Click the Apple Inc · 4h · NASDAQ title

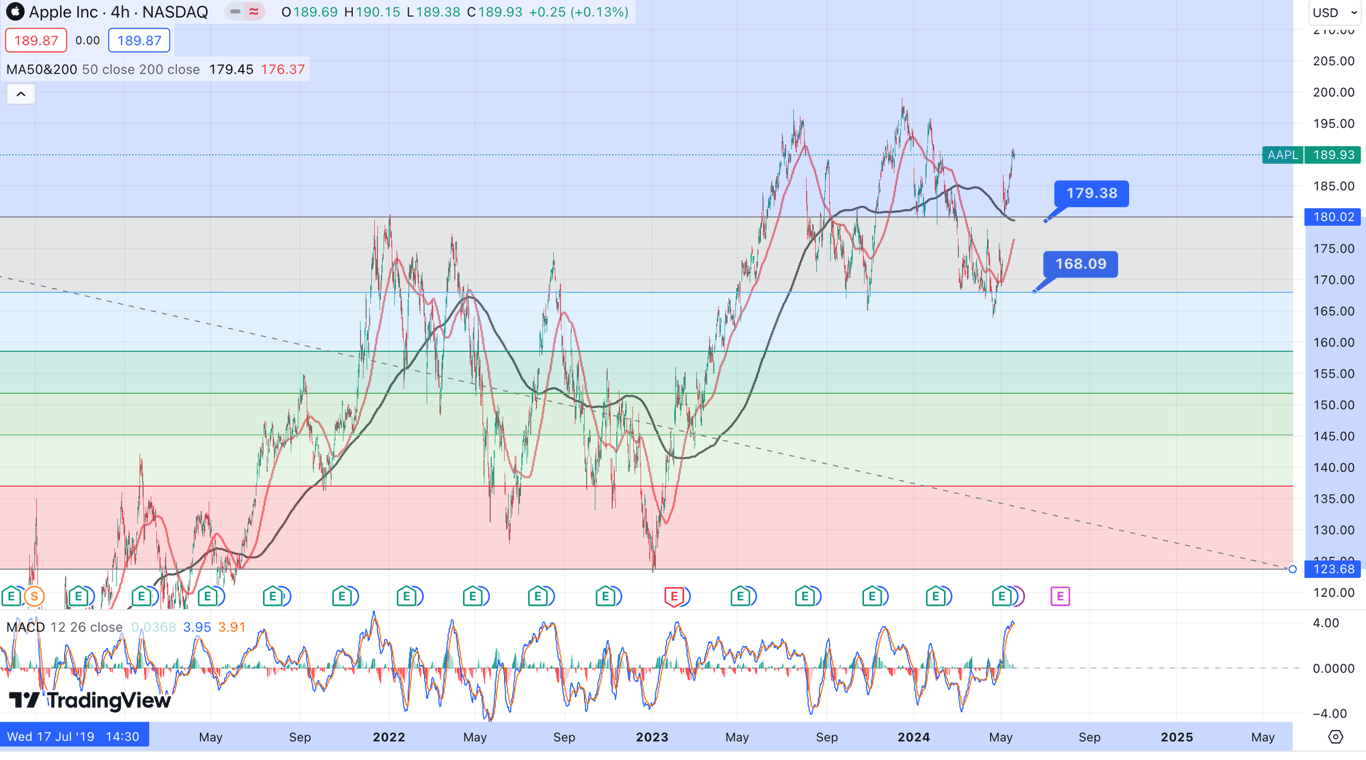point(118,12)
